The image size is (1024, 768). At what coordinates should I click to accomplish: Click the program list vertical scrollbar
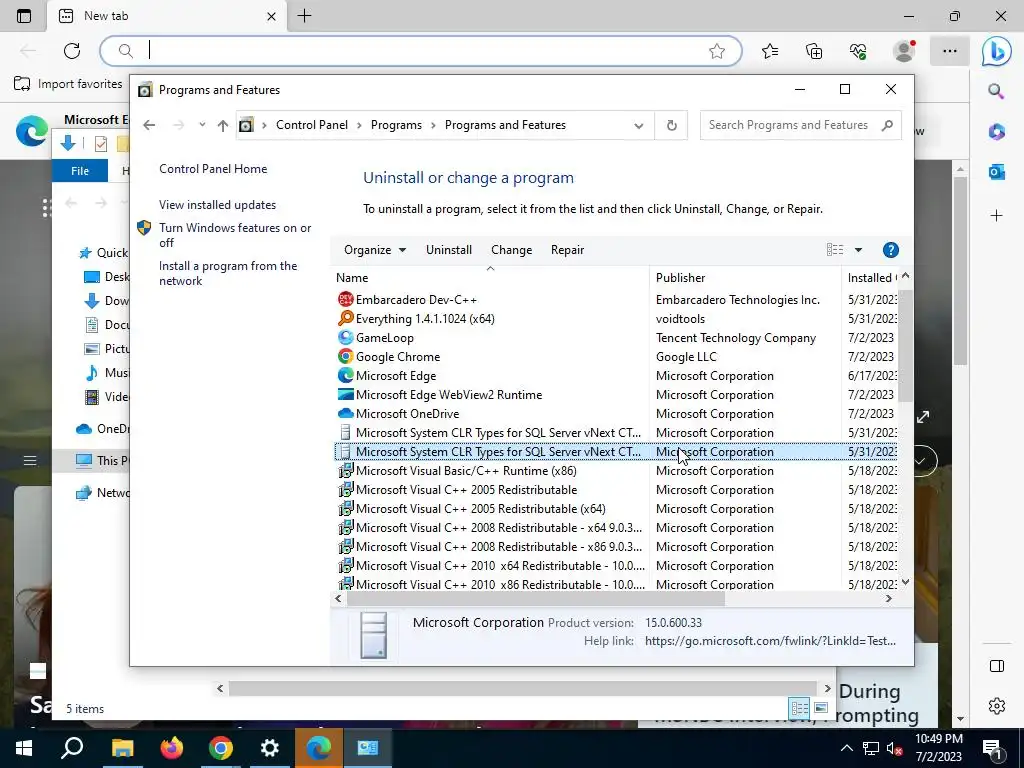click(x=905, y=346)
